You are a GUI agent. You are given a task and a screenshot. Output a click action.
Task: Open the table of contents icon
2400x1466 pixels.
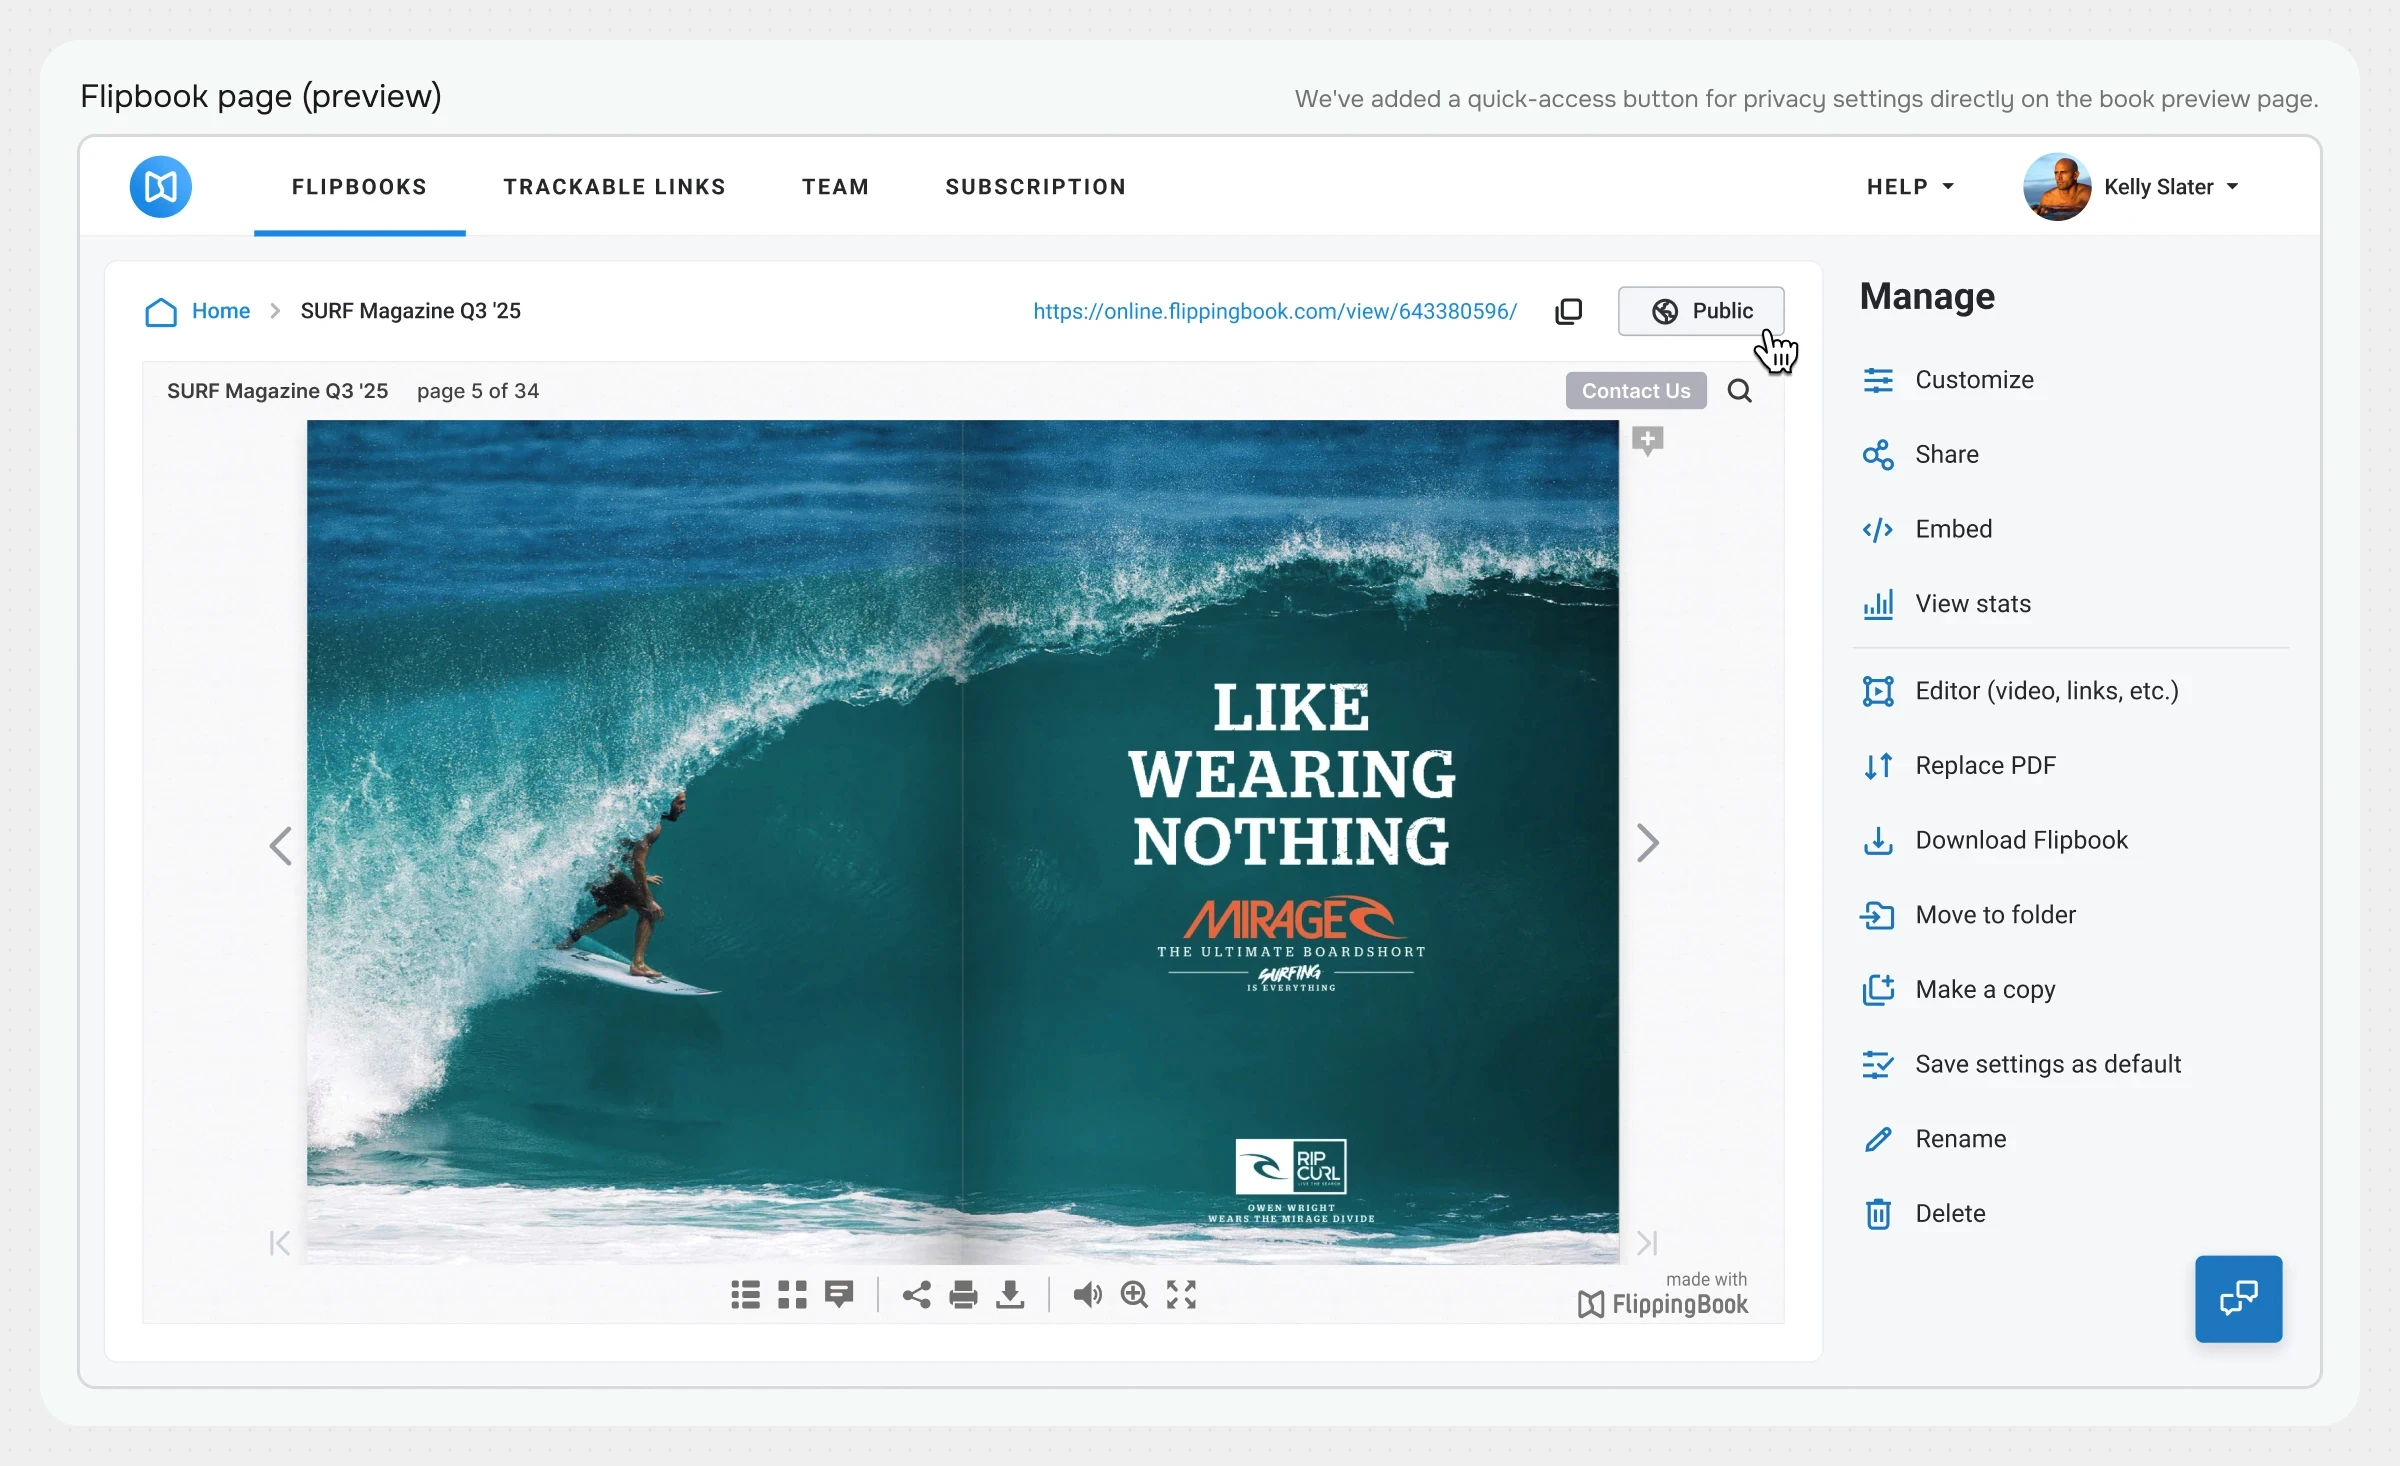[x=745, y=1295]
